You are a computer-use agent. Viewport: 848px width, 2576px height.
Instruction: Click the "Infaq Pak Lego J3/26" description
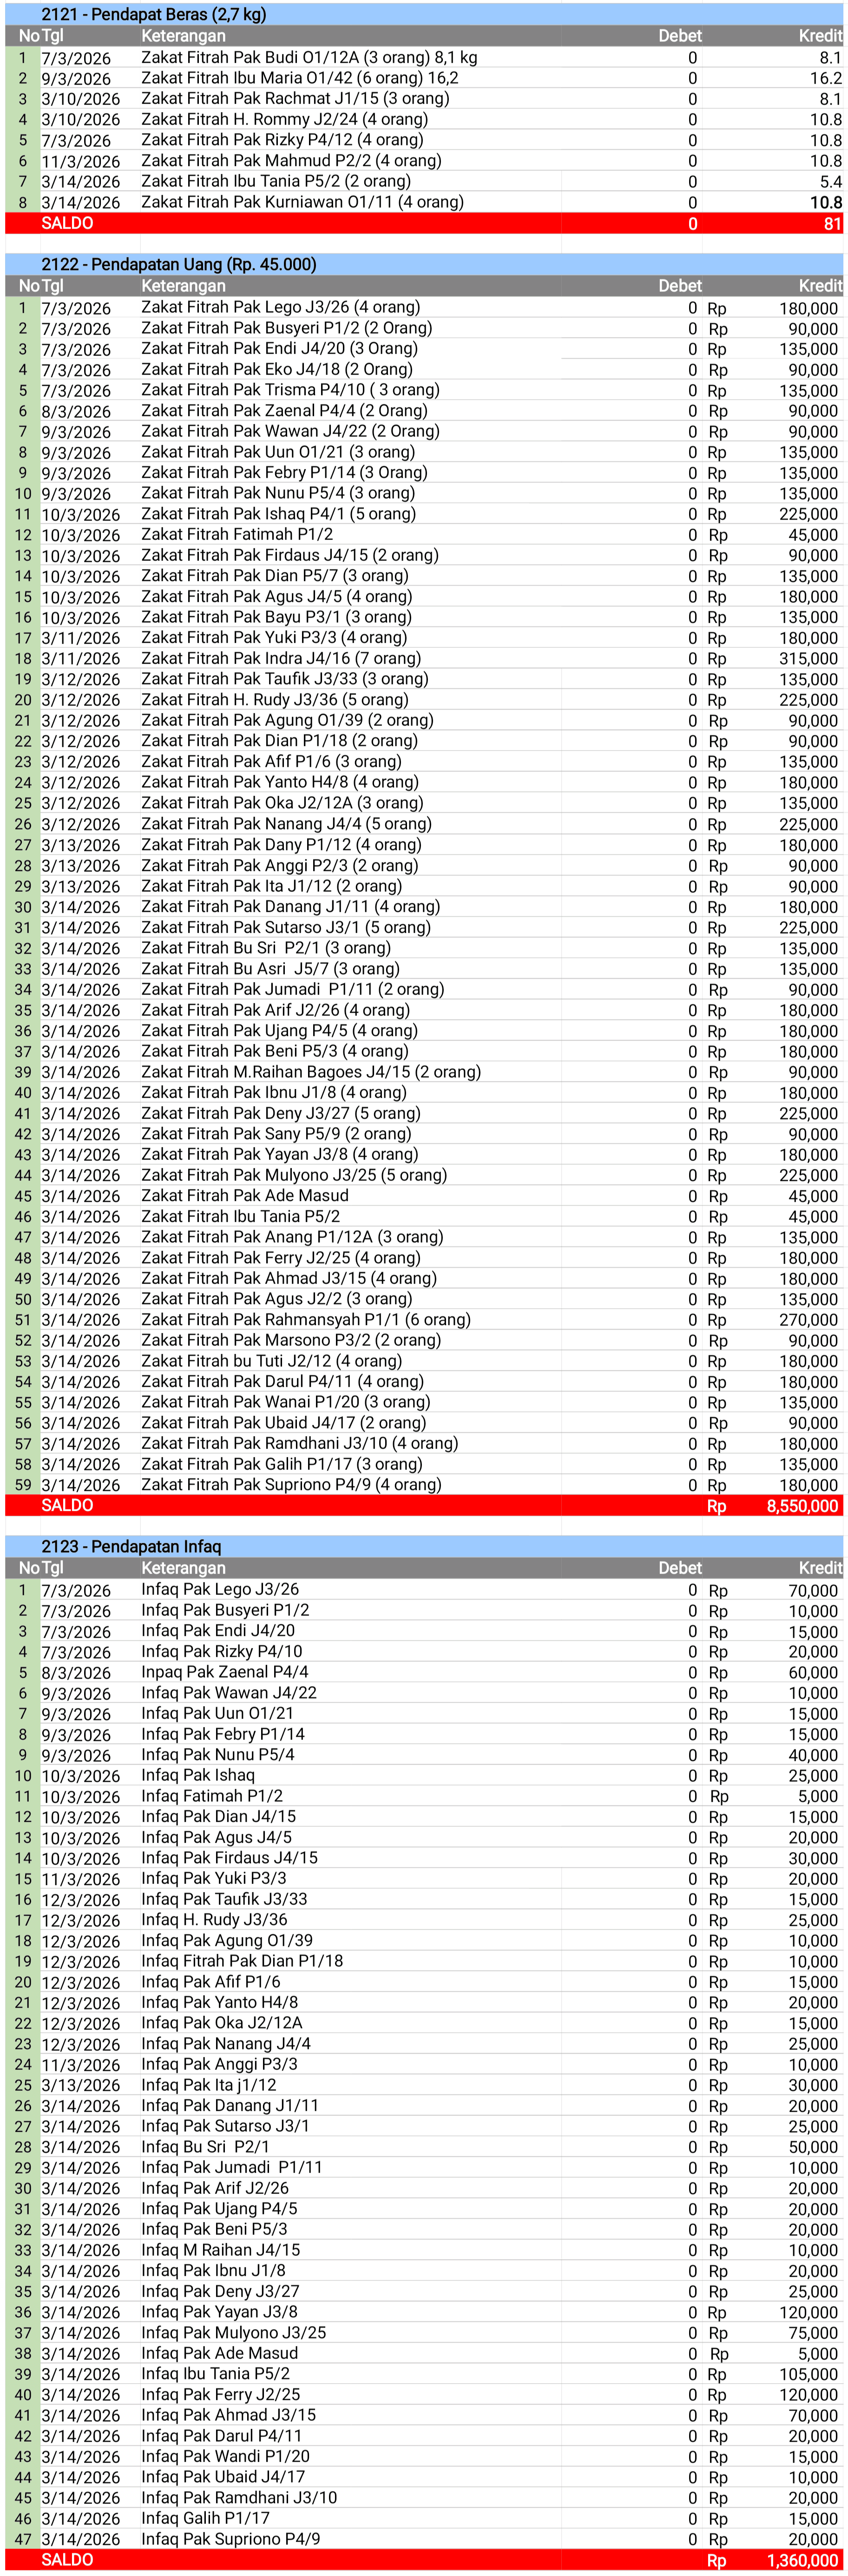[220, 1589]
